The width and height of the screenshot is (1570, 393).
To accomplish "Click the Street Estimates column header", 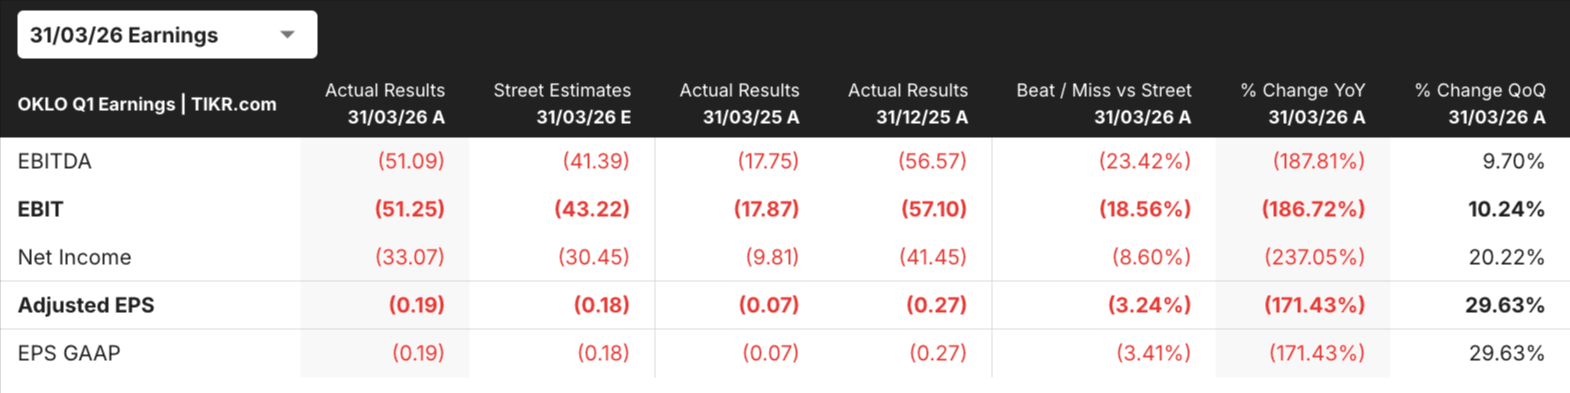I will [x=562, y=104].
